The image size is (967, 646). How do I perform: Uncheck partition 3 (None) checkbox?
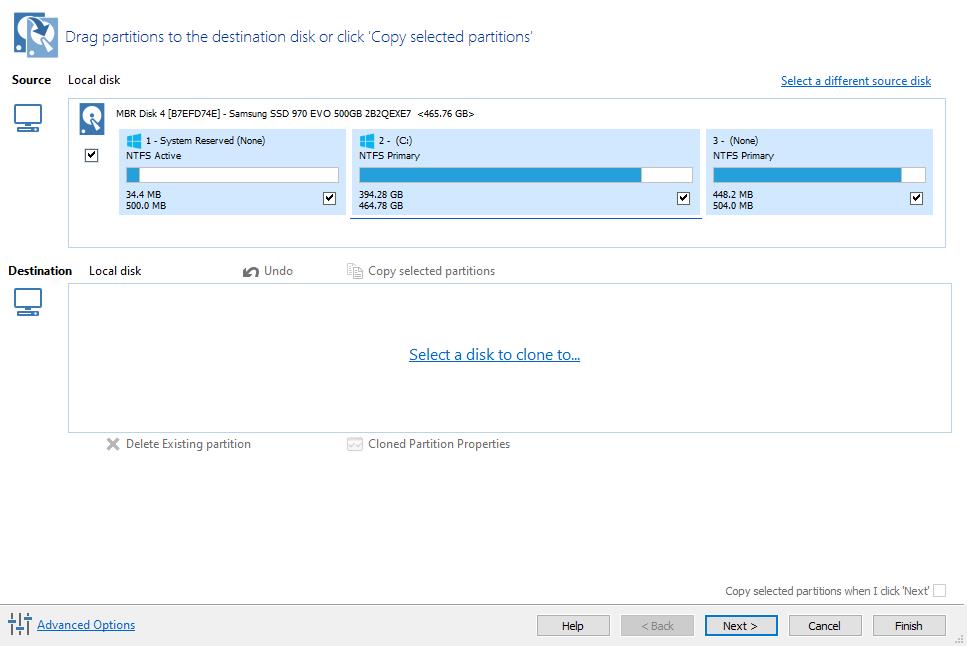coord(916,198)
